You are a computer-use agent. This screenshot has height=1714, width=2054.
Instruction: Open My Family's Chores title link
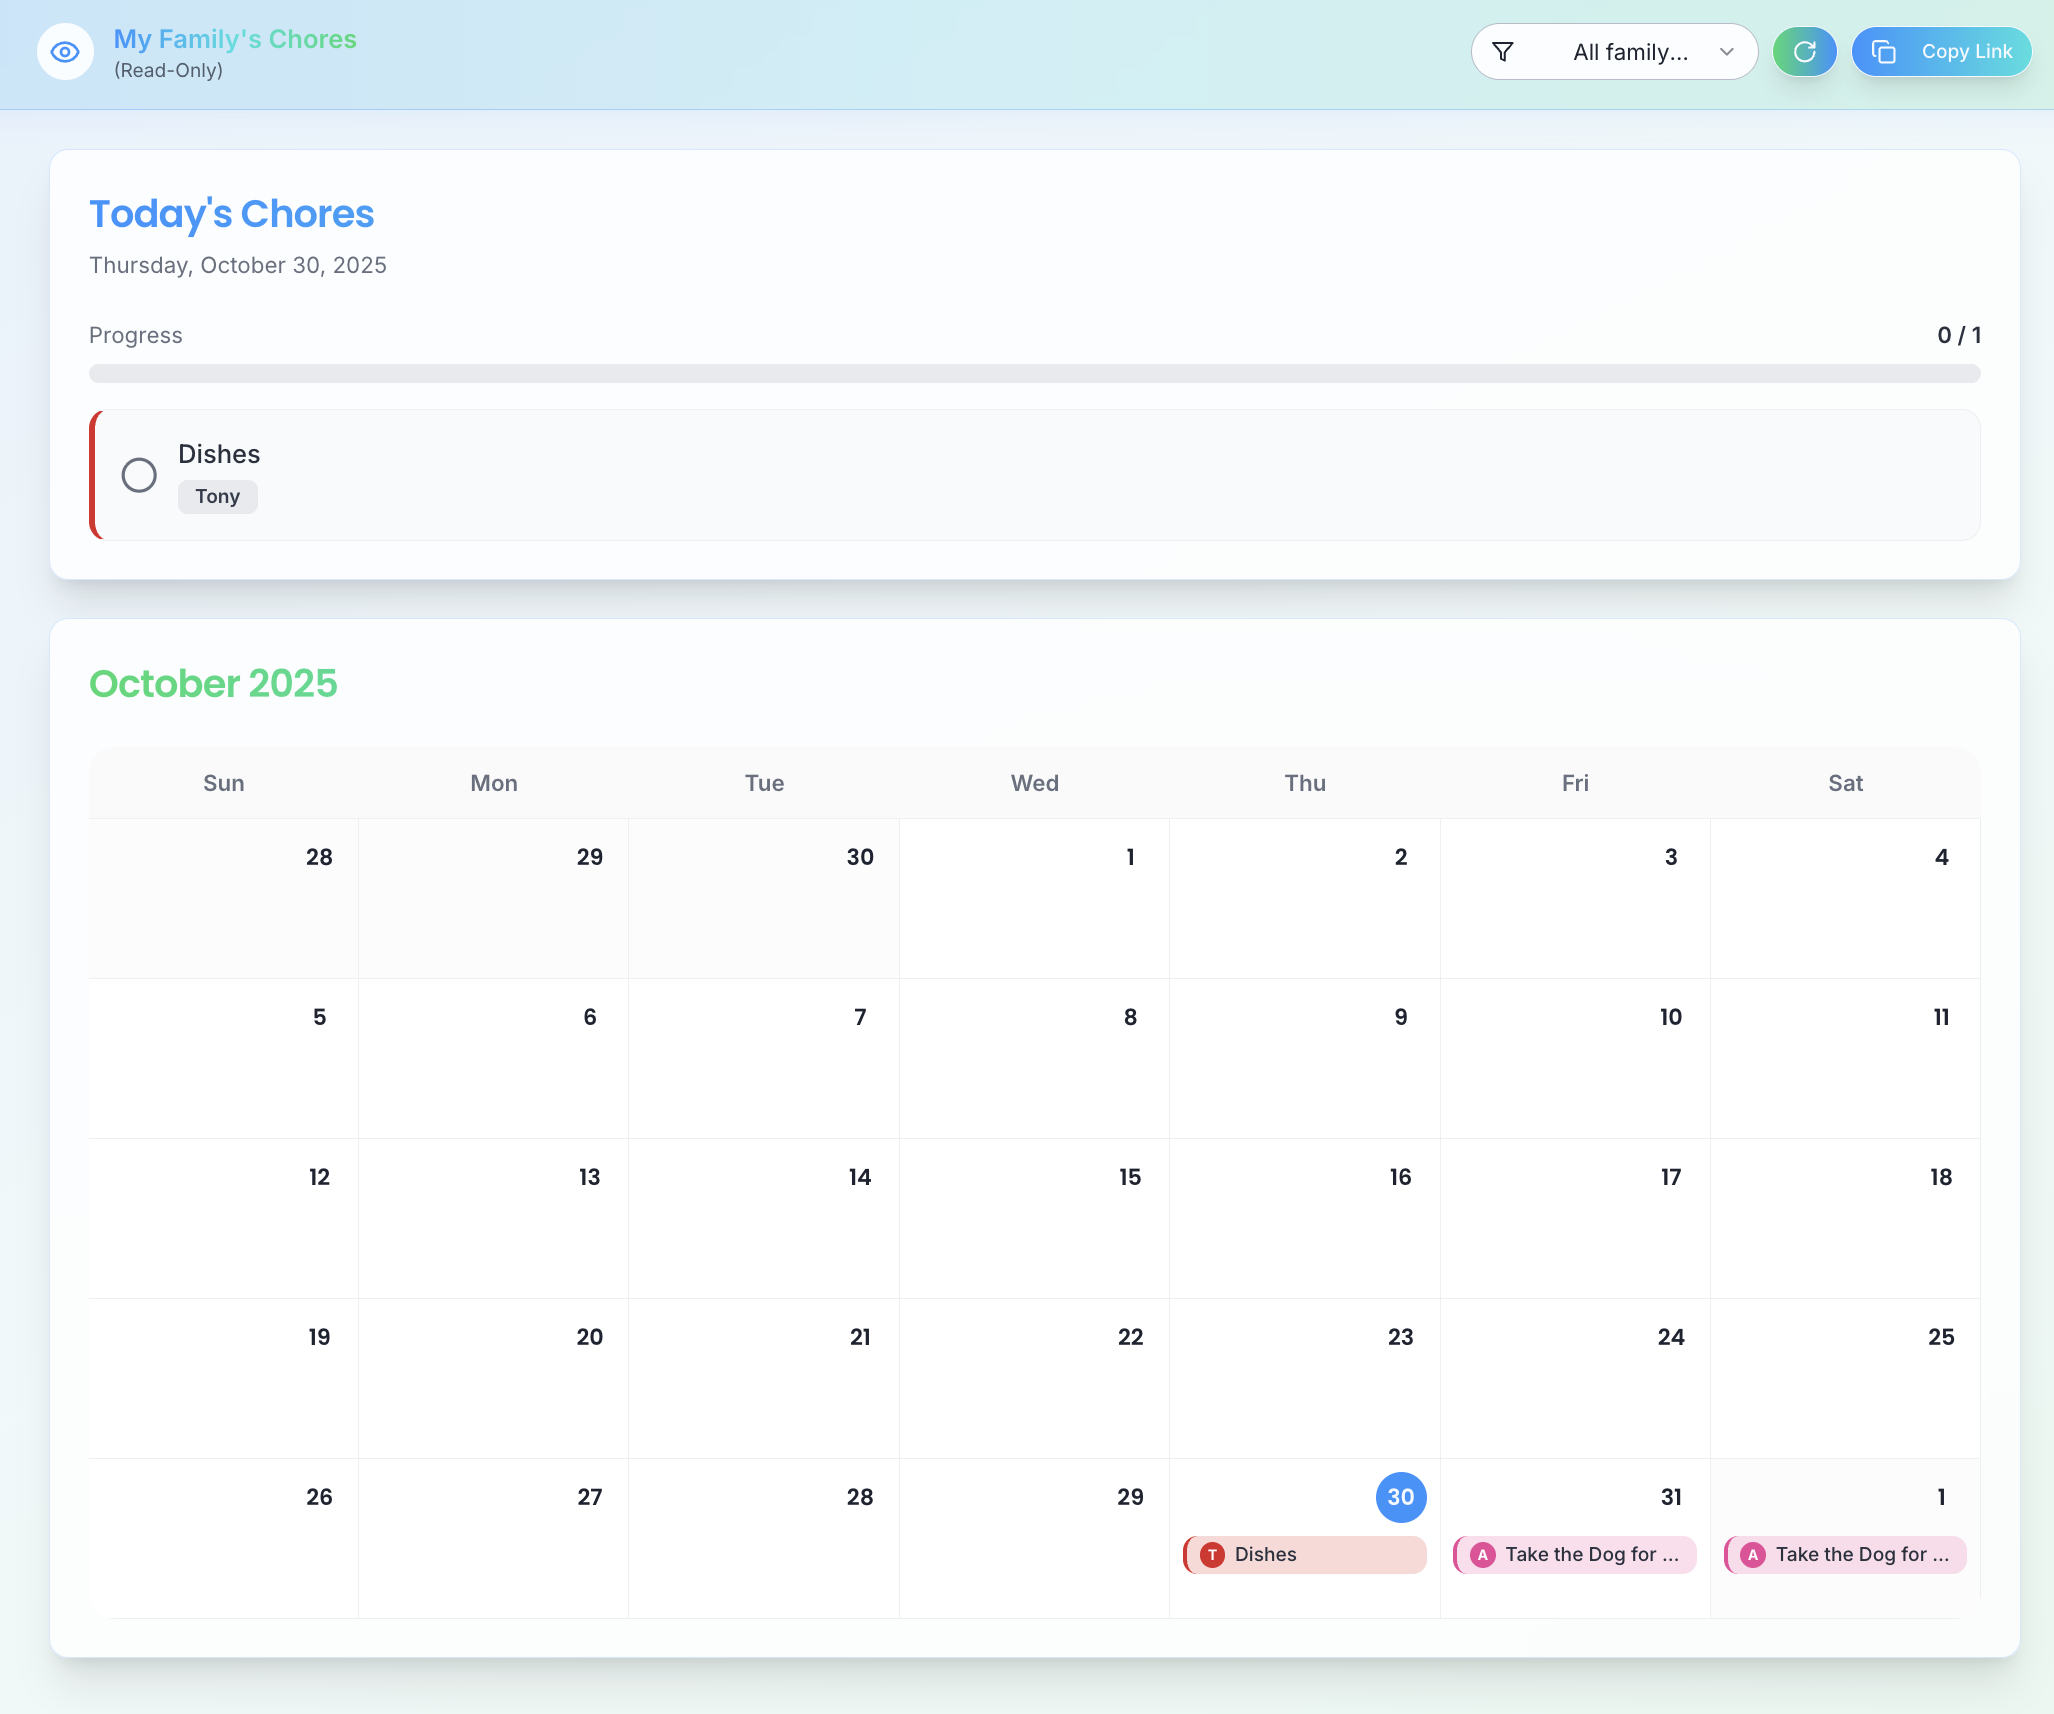(x=235, y=39)
